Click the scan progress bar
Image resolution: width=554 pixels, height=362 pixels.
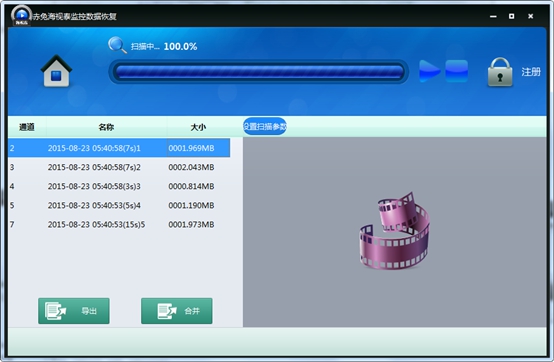(259, 72)
